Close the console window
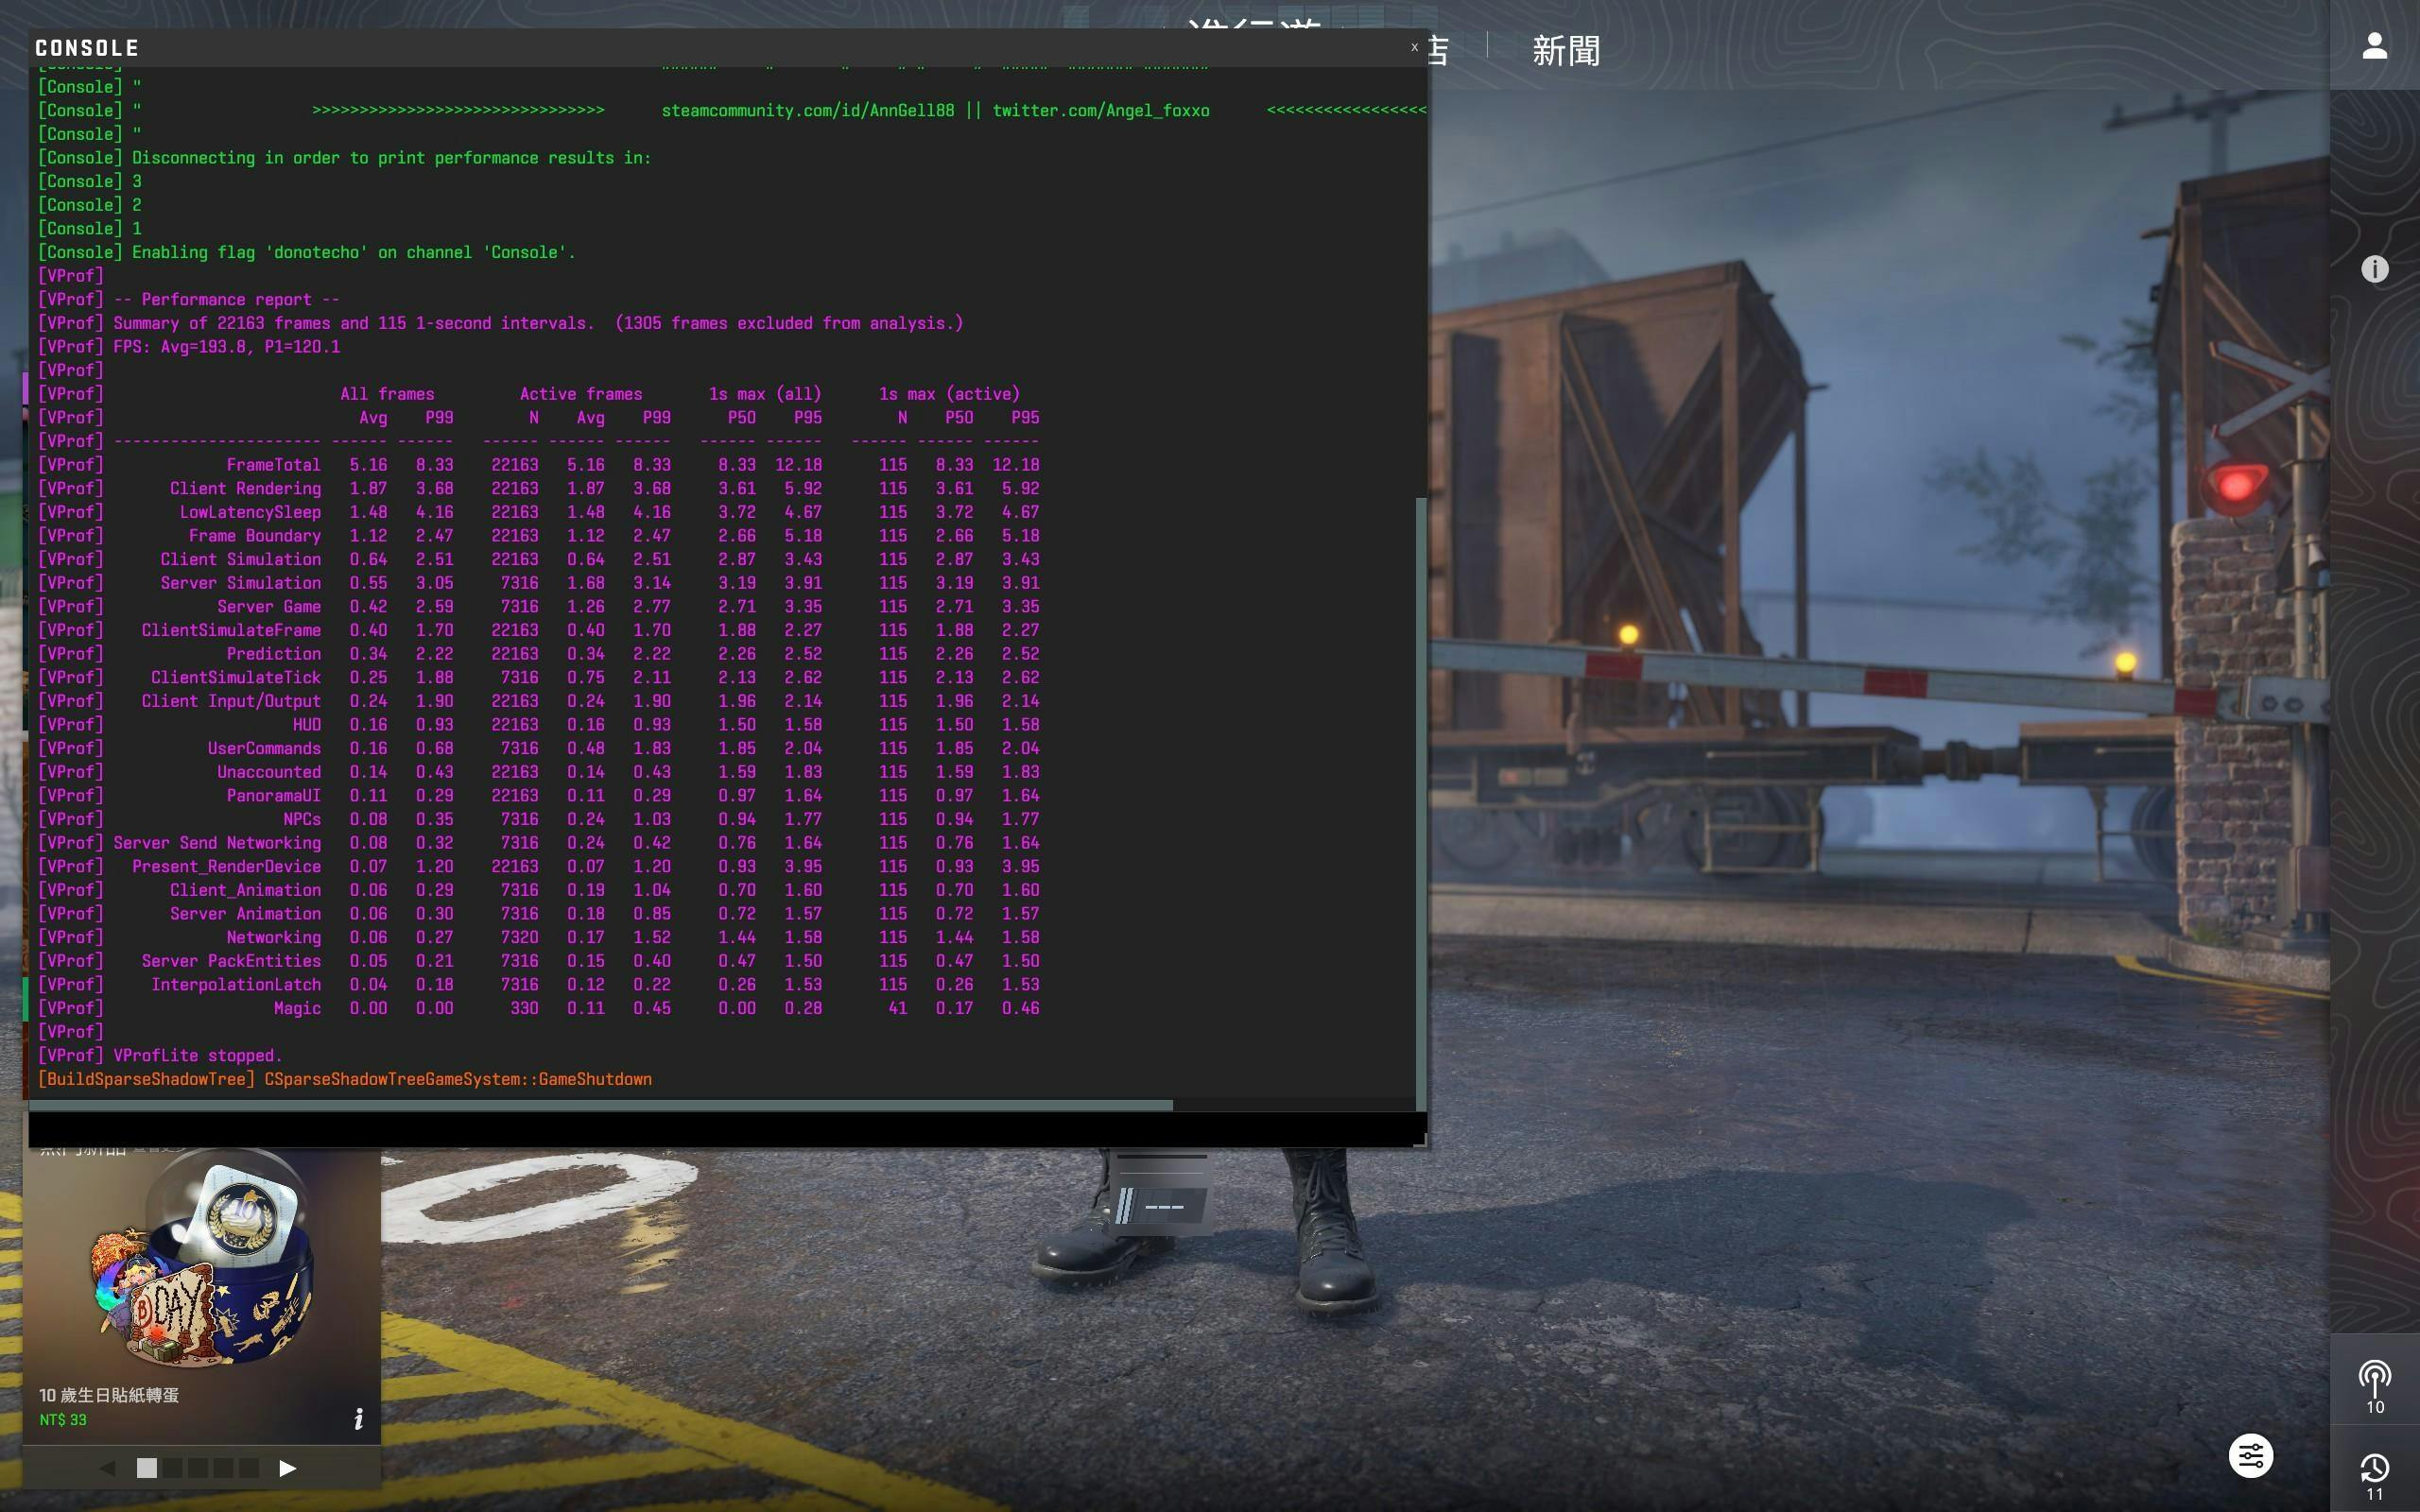The width and height of the screenshot is (2420, 1512). (x=1414, y=47)
